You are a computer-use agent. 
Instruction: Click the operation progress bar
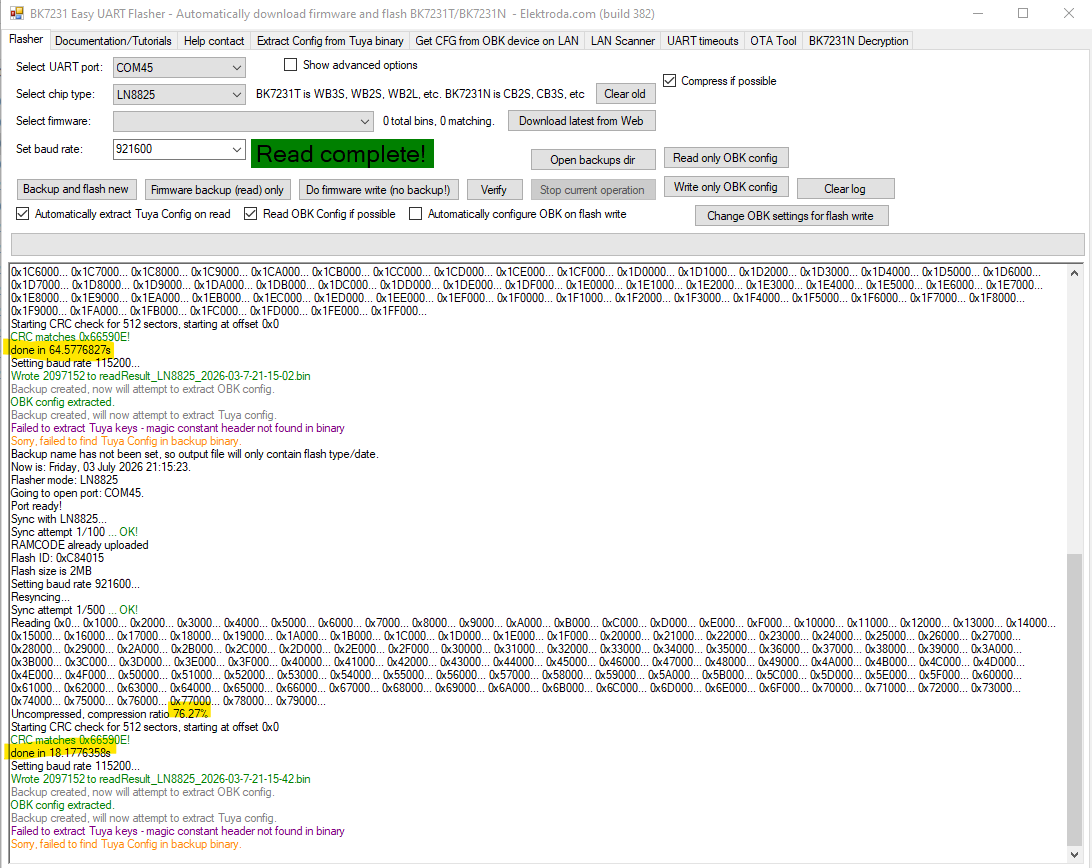(547, 245)
